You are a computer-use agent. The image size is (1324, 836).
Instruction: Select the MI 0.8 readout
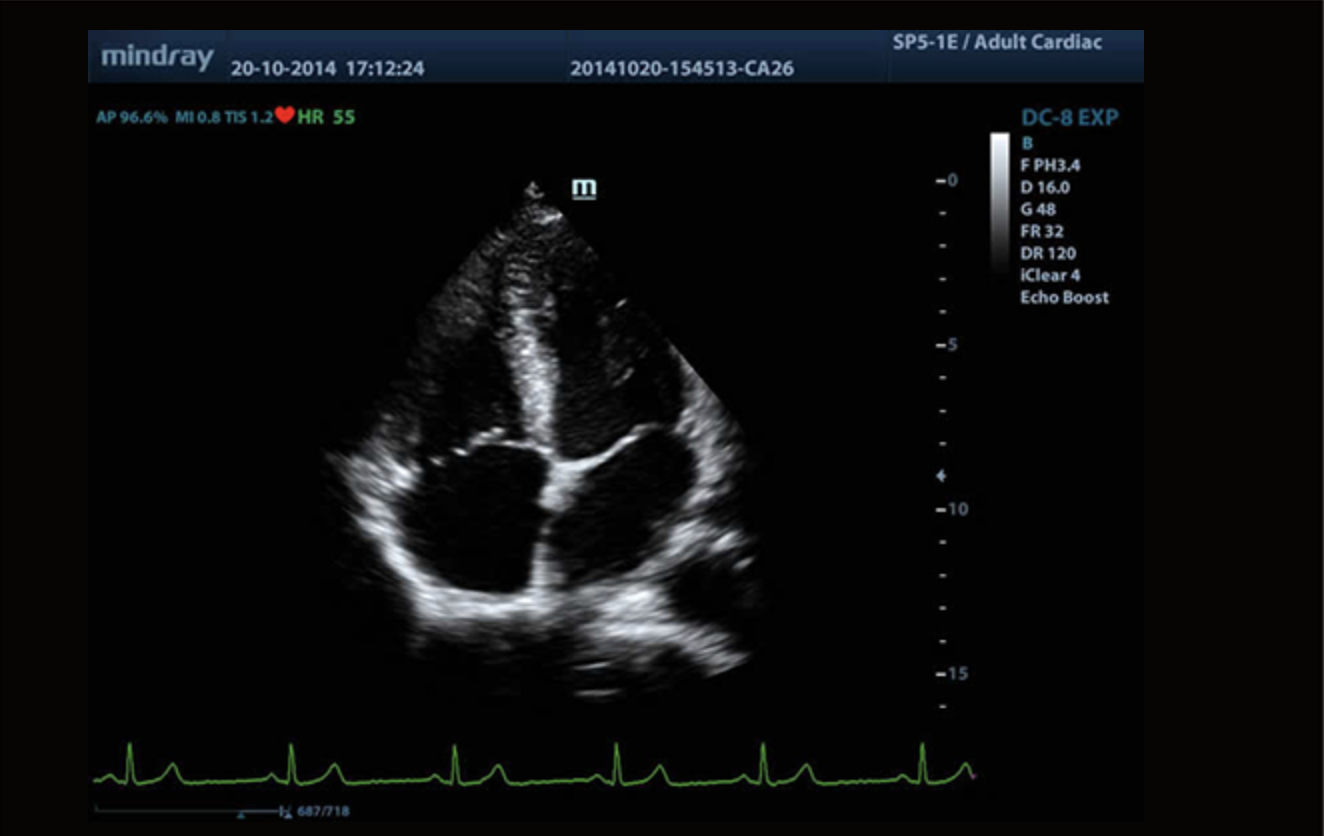(196, 117)
